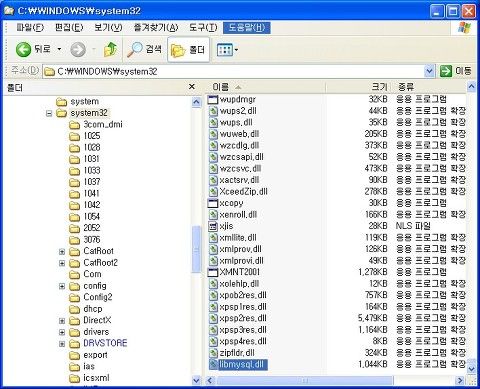Click the file list vertical scroll down arrow
This screenshot has height=389, width=480.
(471, 369)
